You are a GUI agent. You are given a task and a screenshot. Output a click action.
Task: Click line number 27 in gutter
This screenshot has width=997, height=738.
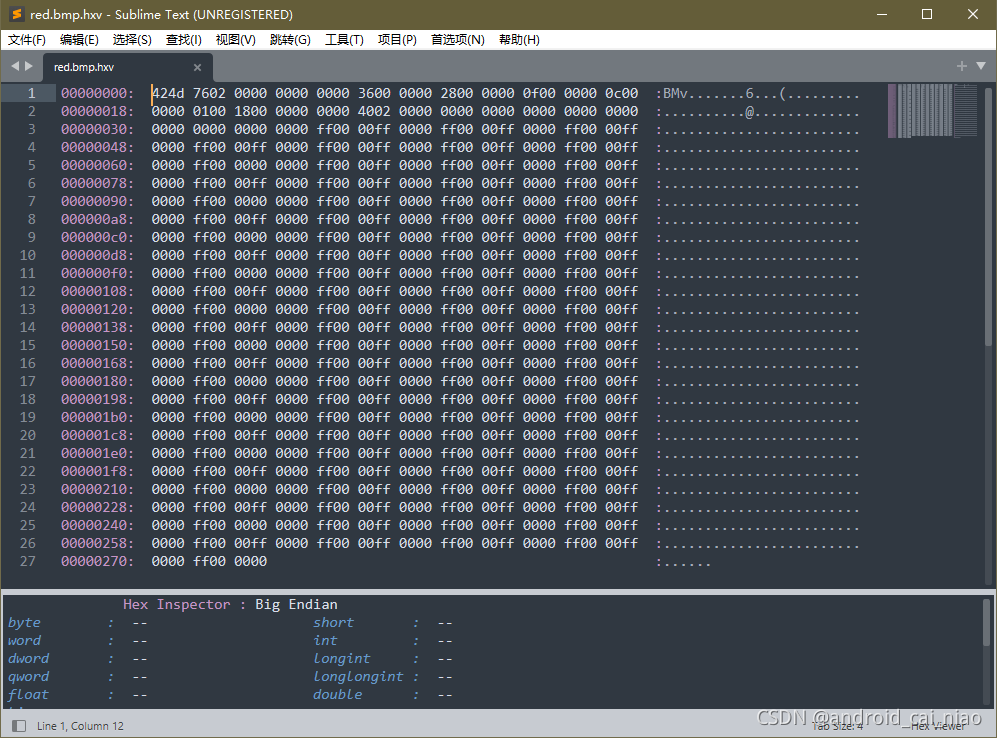click(27, 561)
